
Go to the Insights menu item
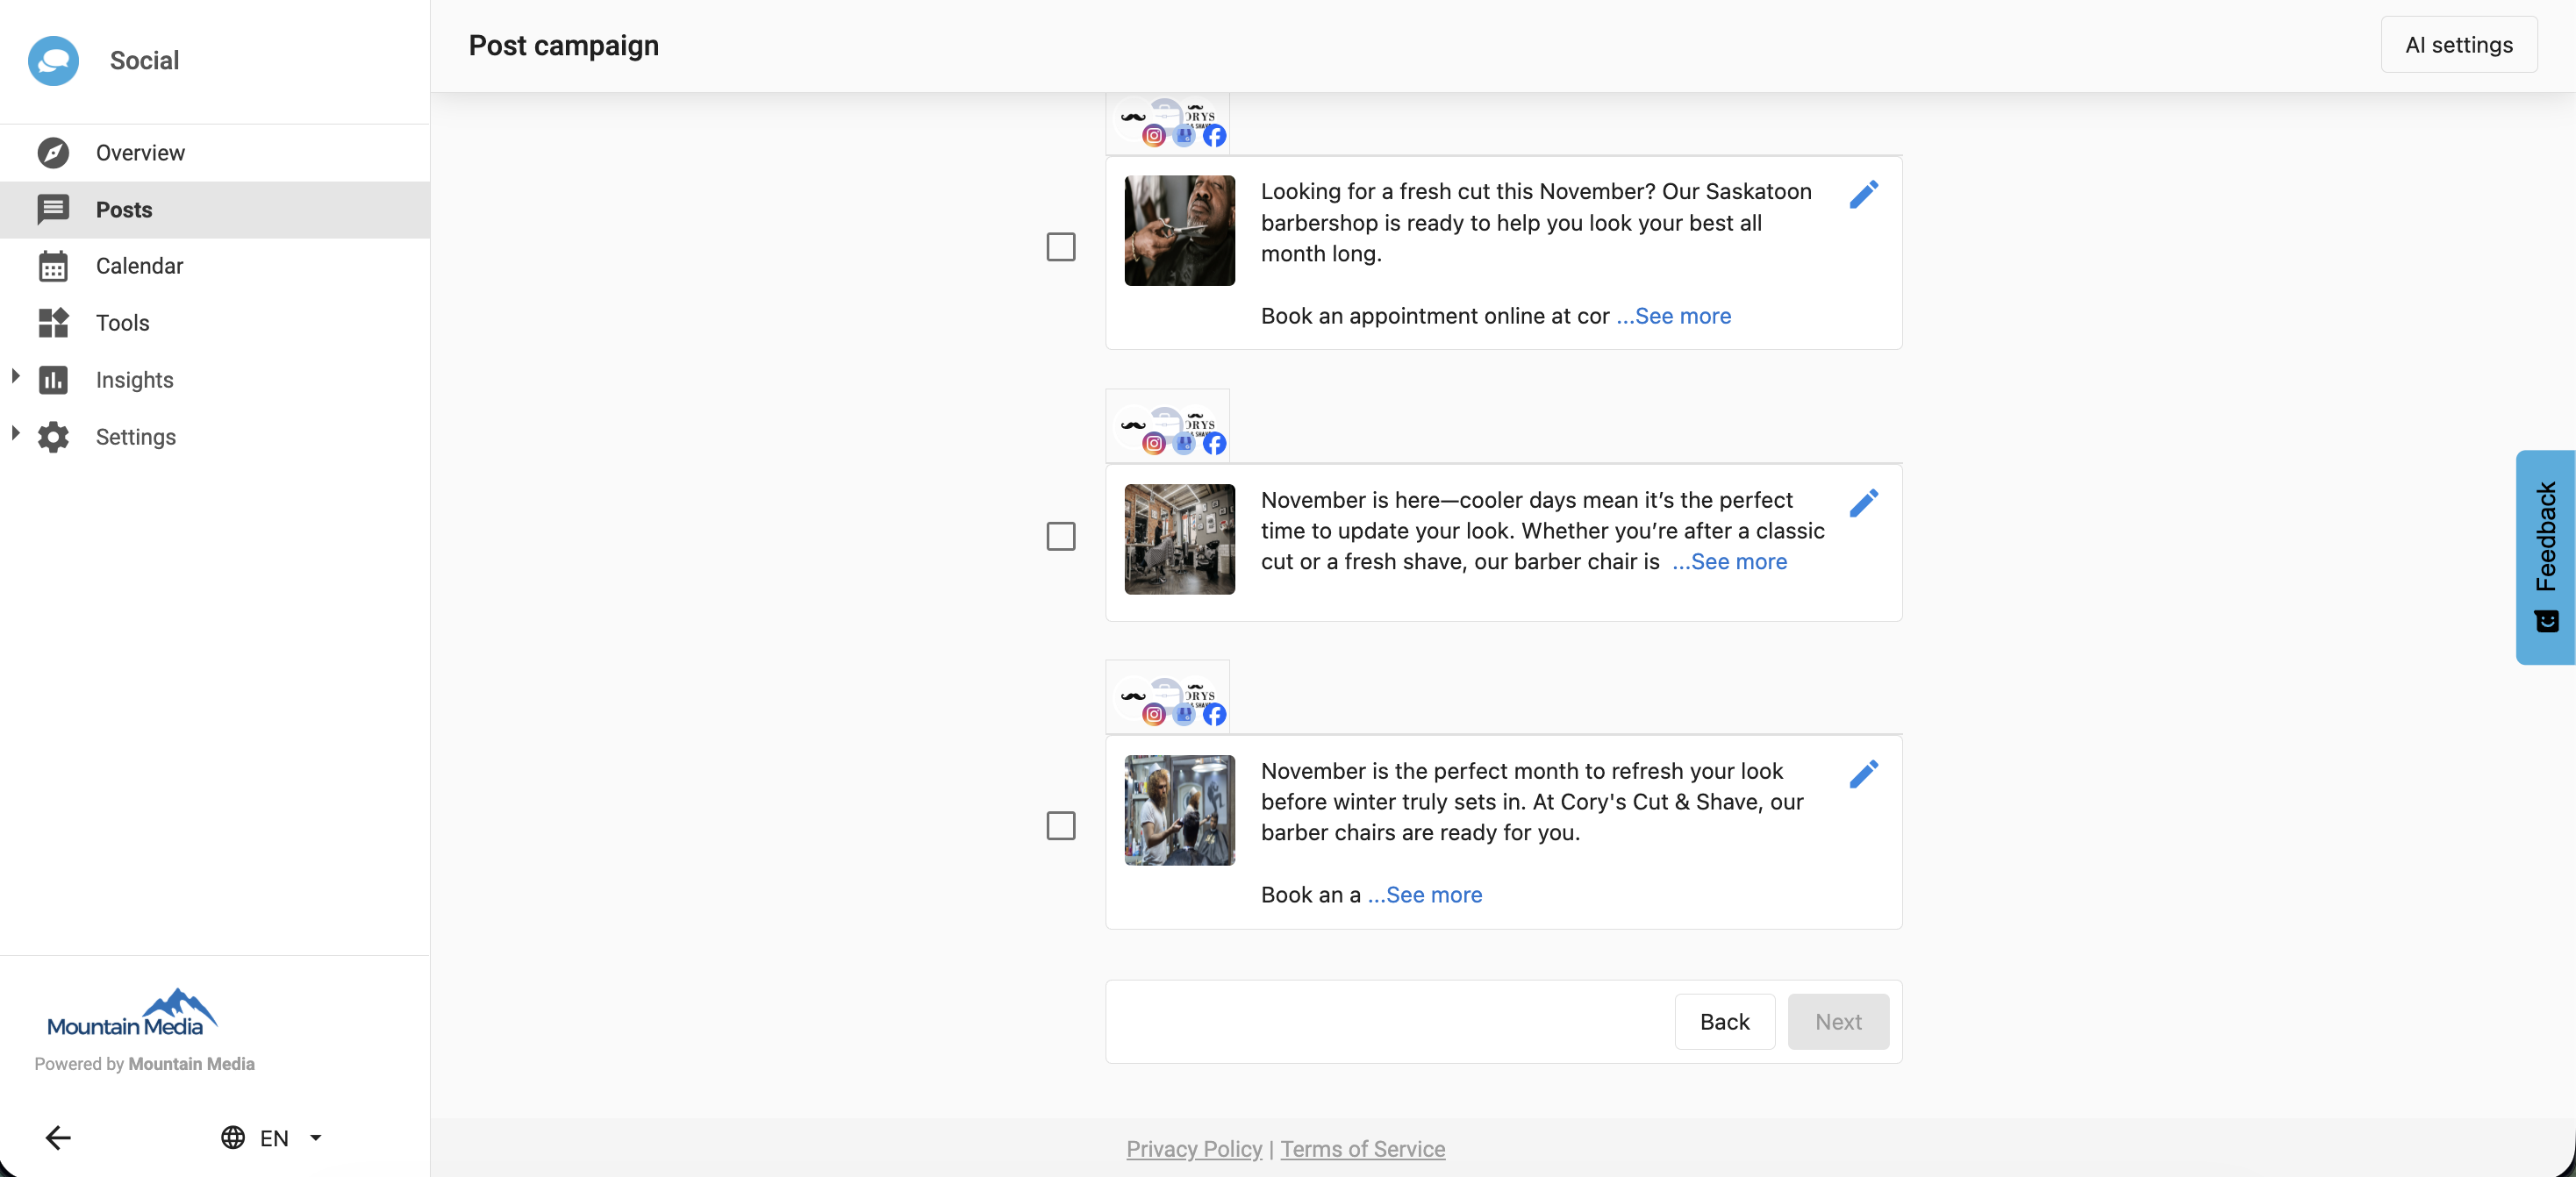click(134, 380)
